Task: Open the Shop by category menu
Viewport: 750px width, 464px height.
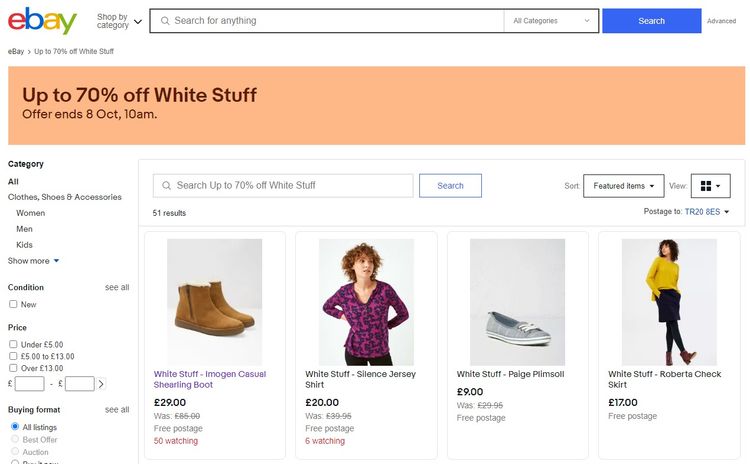Action: (119, 21)
